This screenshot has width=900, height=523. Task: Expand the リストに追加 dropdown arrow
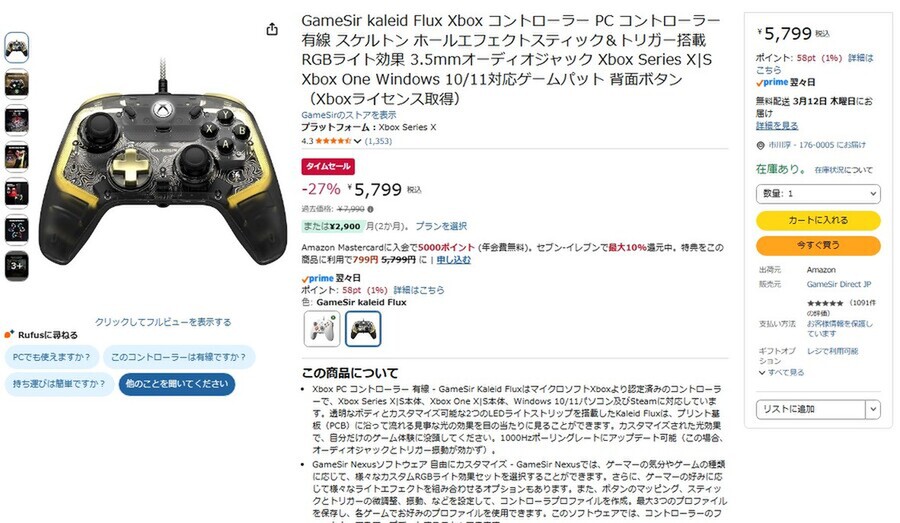(x=873, y=409)
